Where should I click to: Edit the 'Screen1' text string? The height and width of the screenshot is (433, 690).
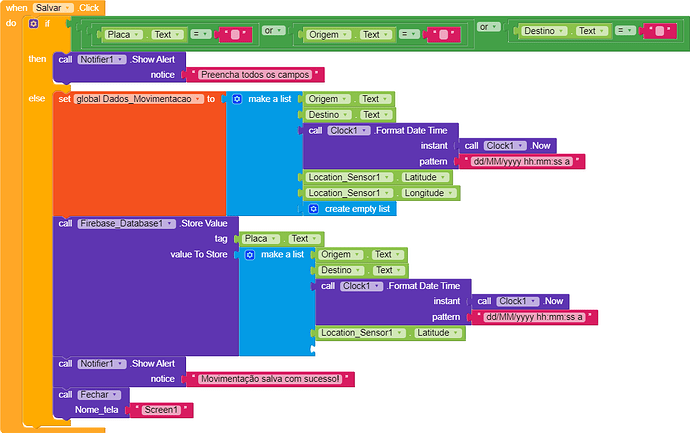[161, 410]
